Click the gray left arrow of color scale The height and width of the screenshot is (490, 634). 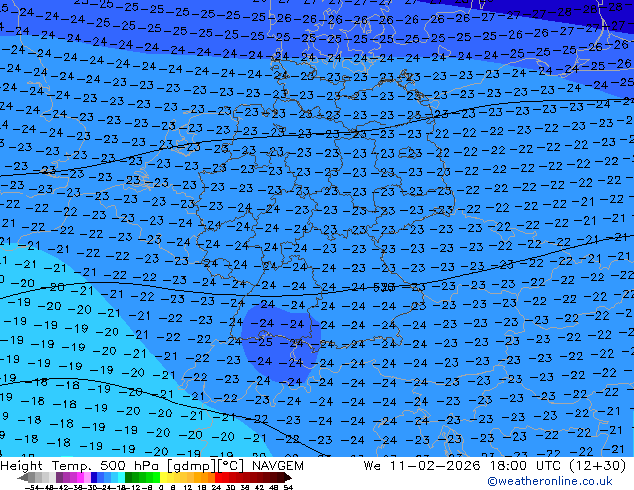click(x=22, y=477)
